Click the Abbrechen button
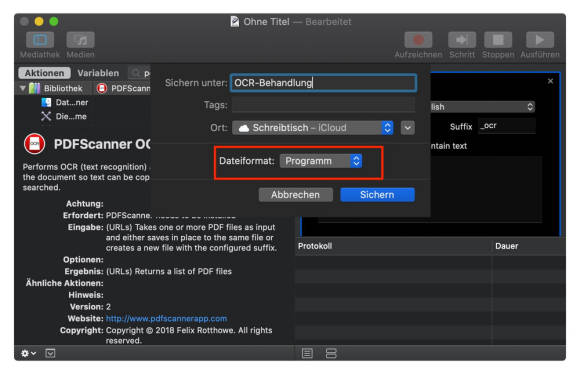580x374 pixels. (295, 195)
